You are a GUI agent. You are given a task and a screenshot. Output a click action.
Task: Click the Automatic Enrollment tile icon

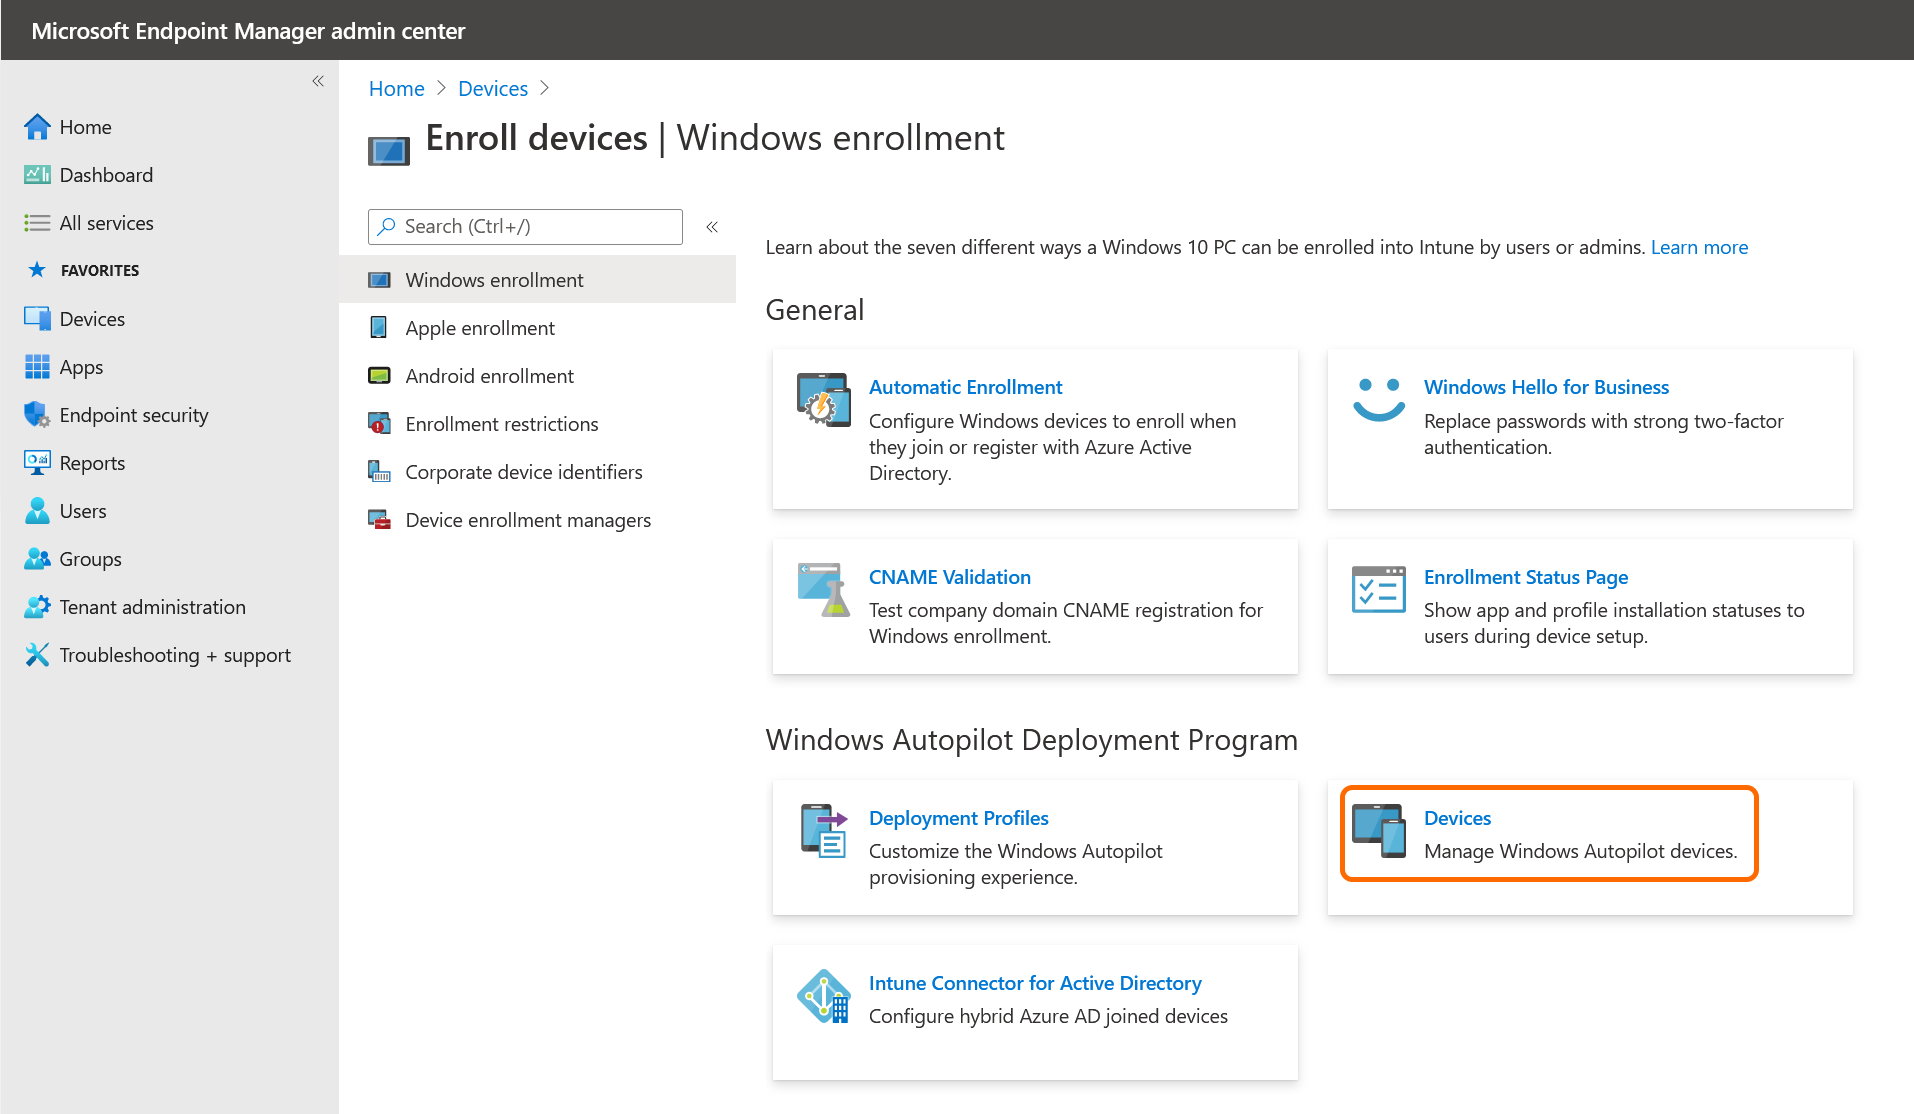pos(823,400)
